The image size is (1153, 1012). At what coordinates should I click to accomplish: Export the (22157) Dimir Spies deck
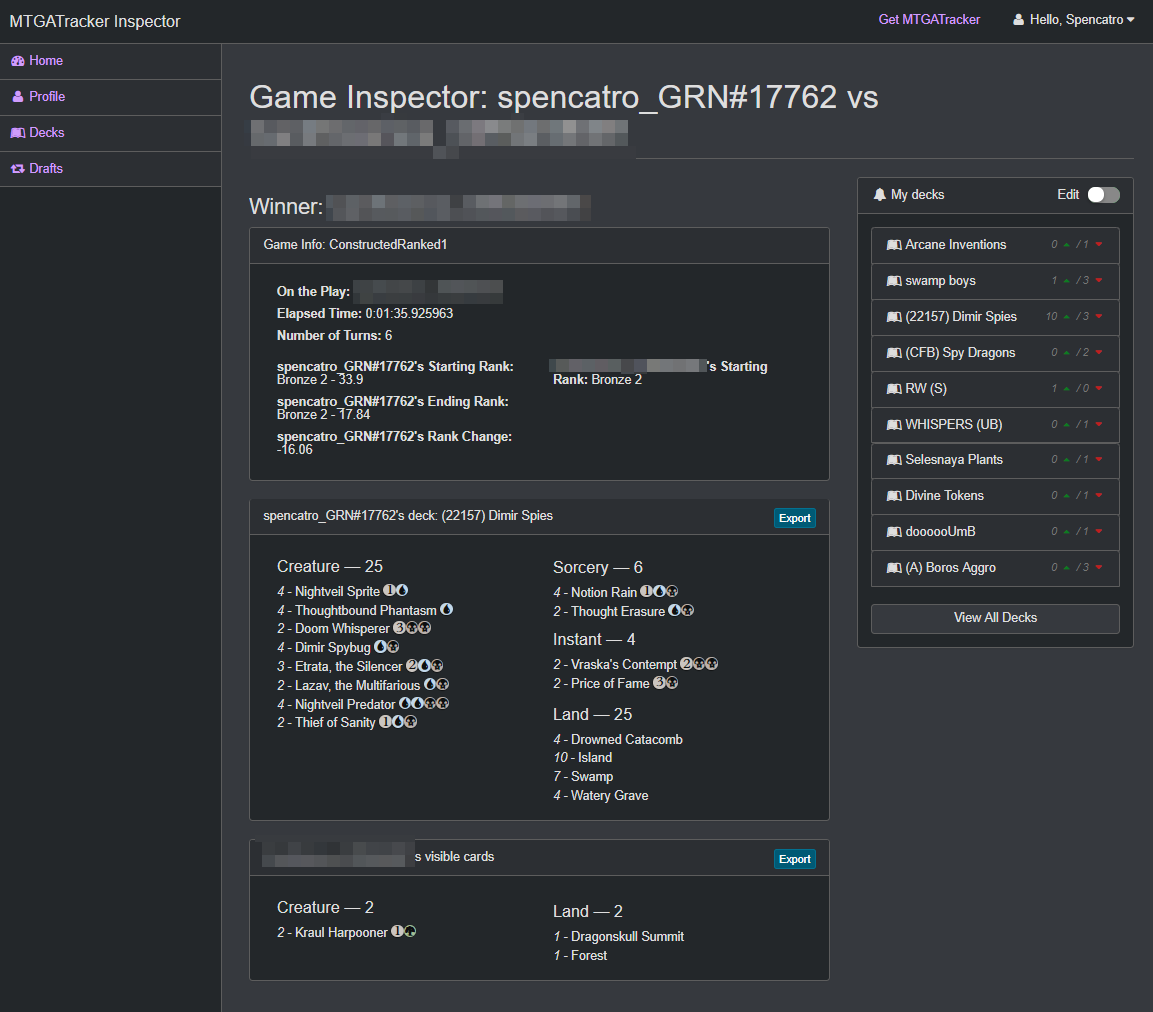pyautogui.click(x=794, y=519)
